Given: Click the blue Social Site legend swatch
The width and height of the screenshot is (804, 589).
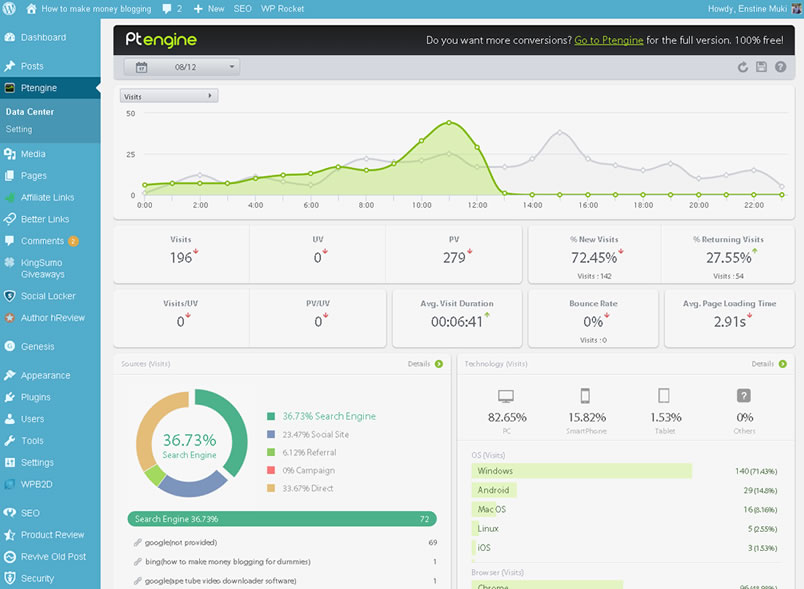Looking at the screenshot, I should click(x=271, y=434).
